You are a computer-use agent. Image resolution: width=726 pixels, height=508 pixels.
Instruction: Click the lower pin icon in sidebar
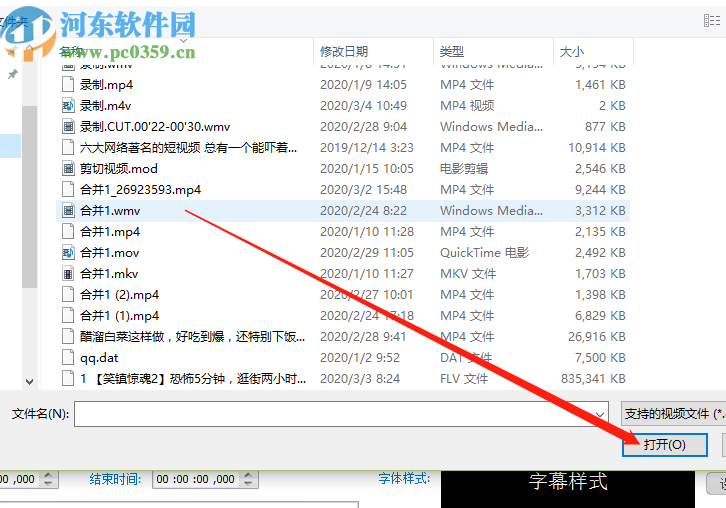point(13,74)
